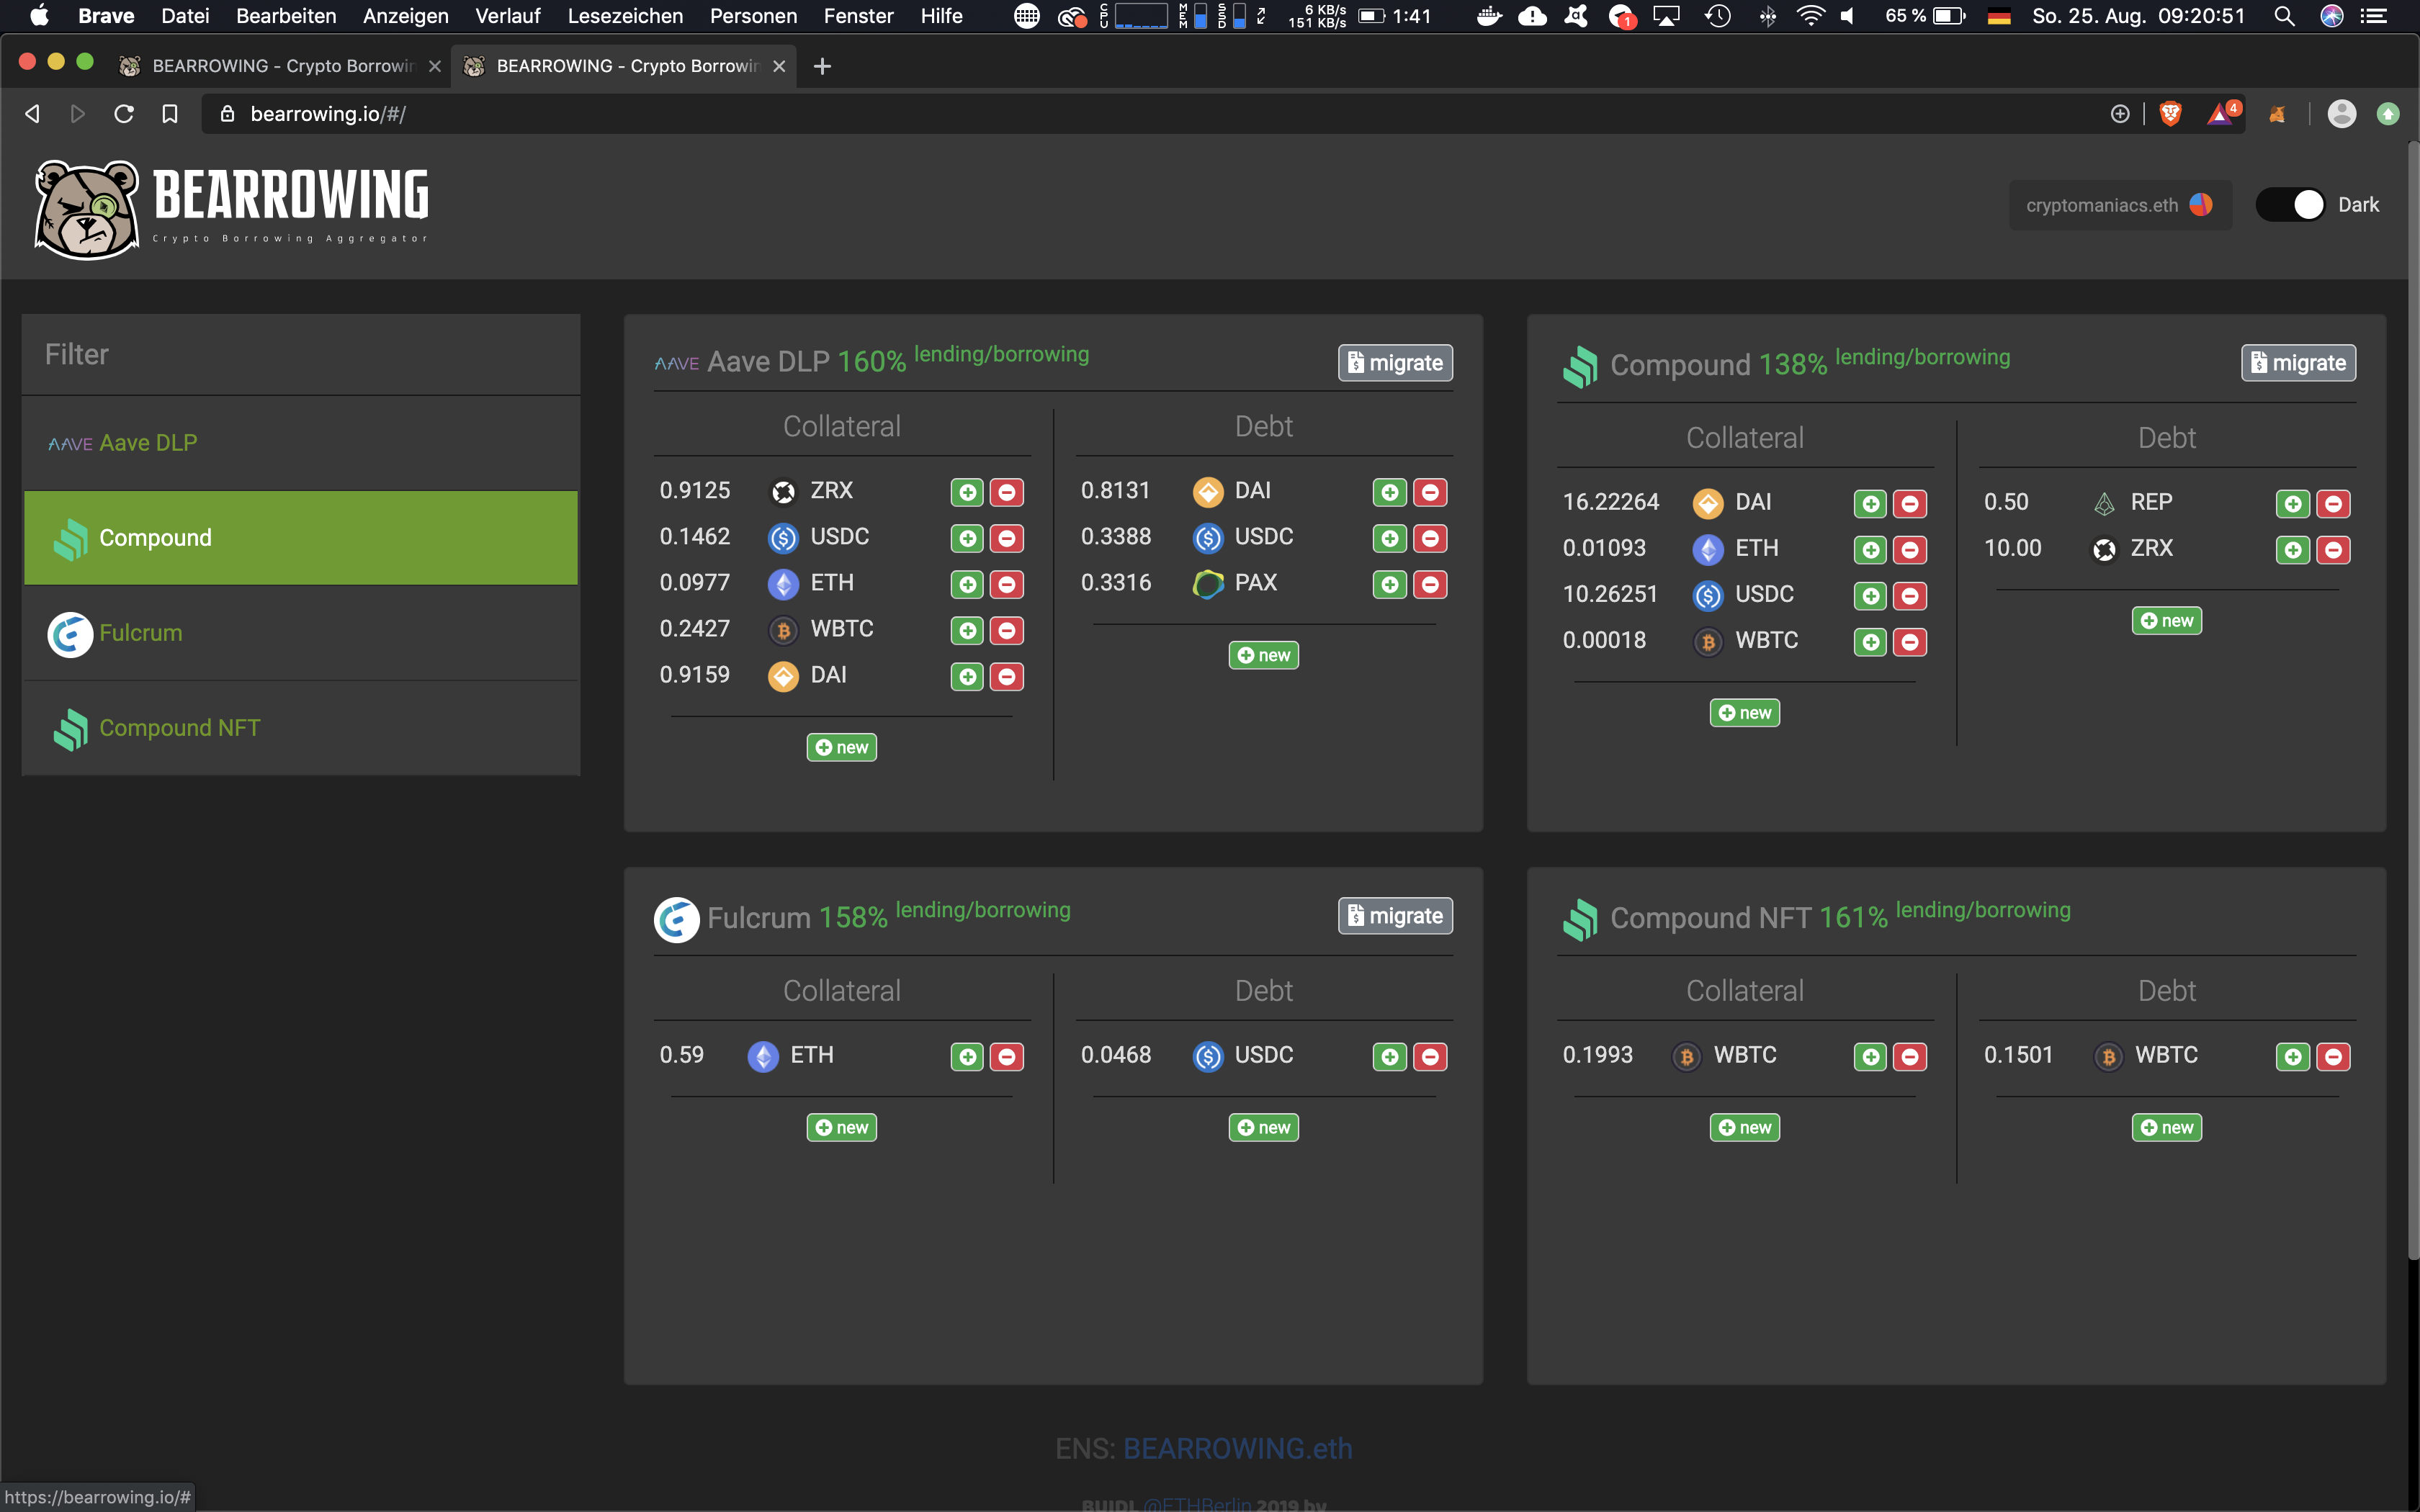Open the Lesezeichen menu
The image size is (2420, 1512).
(x=625, y=16)
